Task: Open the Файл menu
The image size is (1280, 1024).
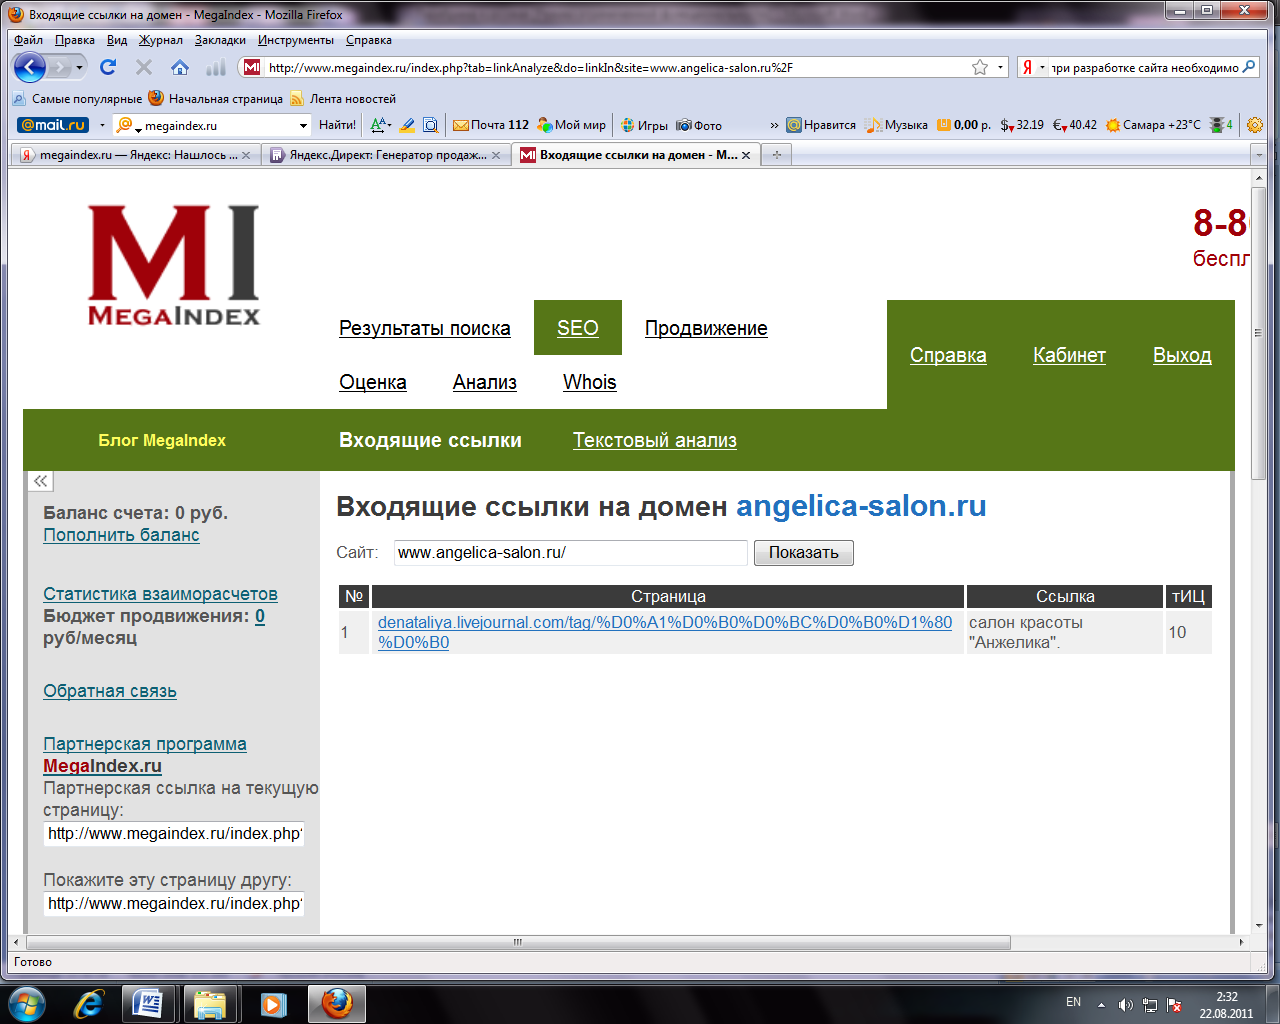Action: [29, 40]
